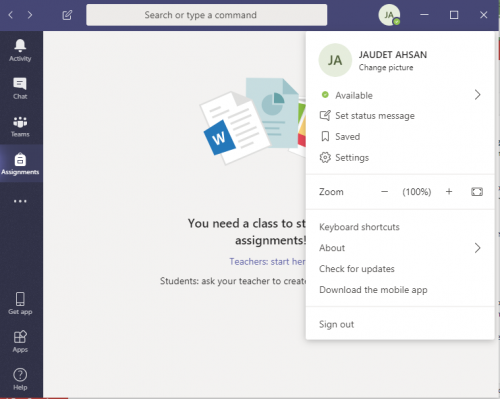This screenshot has height=399, width=500.
Task: Open the Help question mark icon
Action: click(20, 375)
